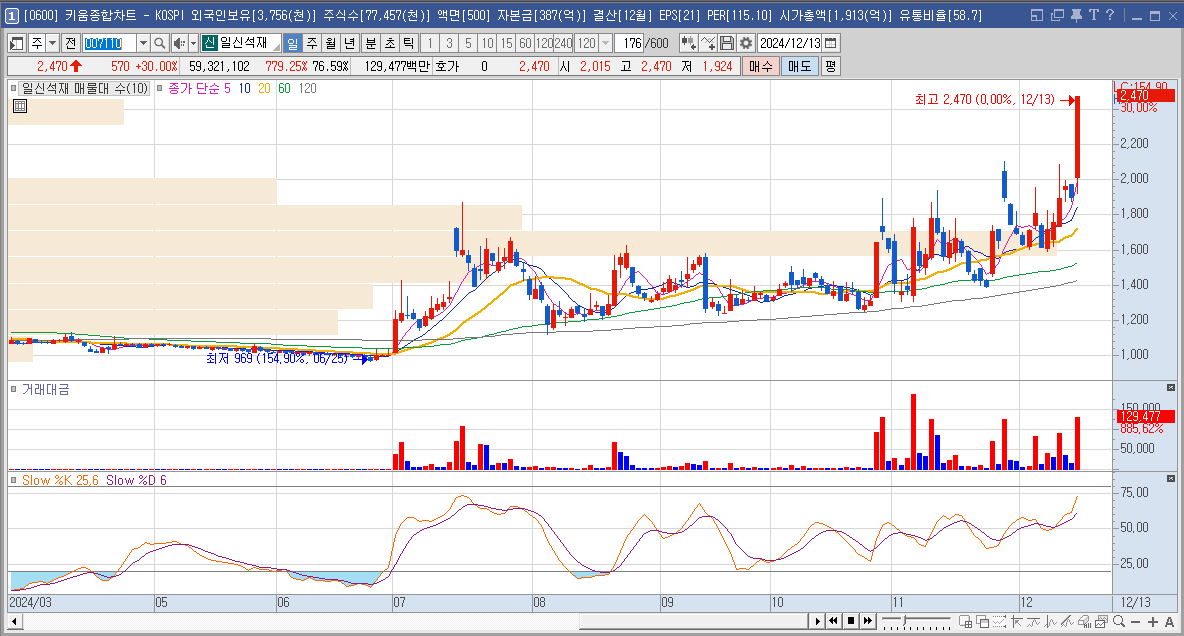Screen dimensions: 1184x636
Task: Select the 60 interval button
Action: (526, 44)
